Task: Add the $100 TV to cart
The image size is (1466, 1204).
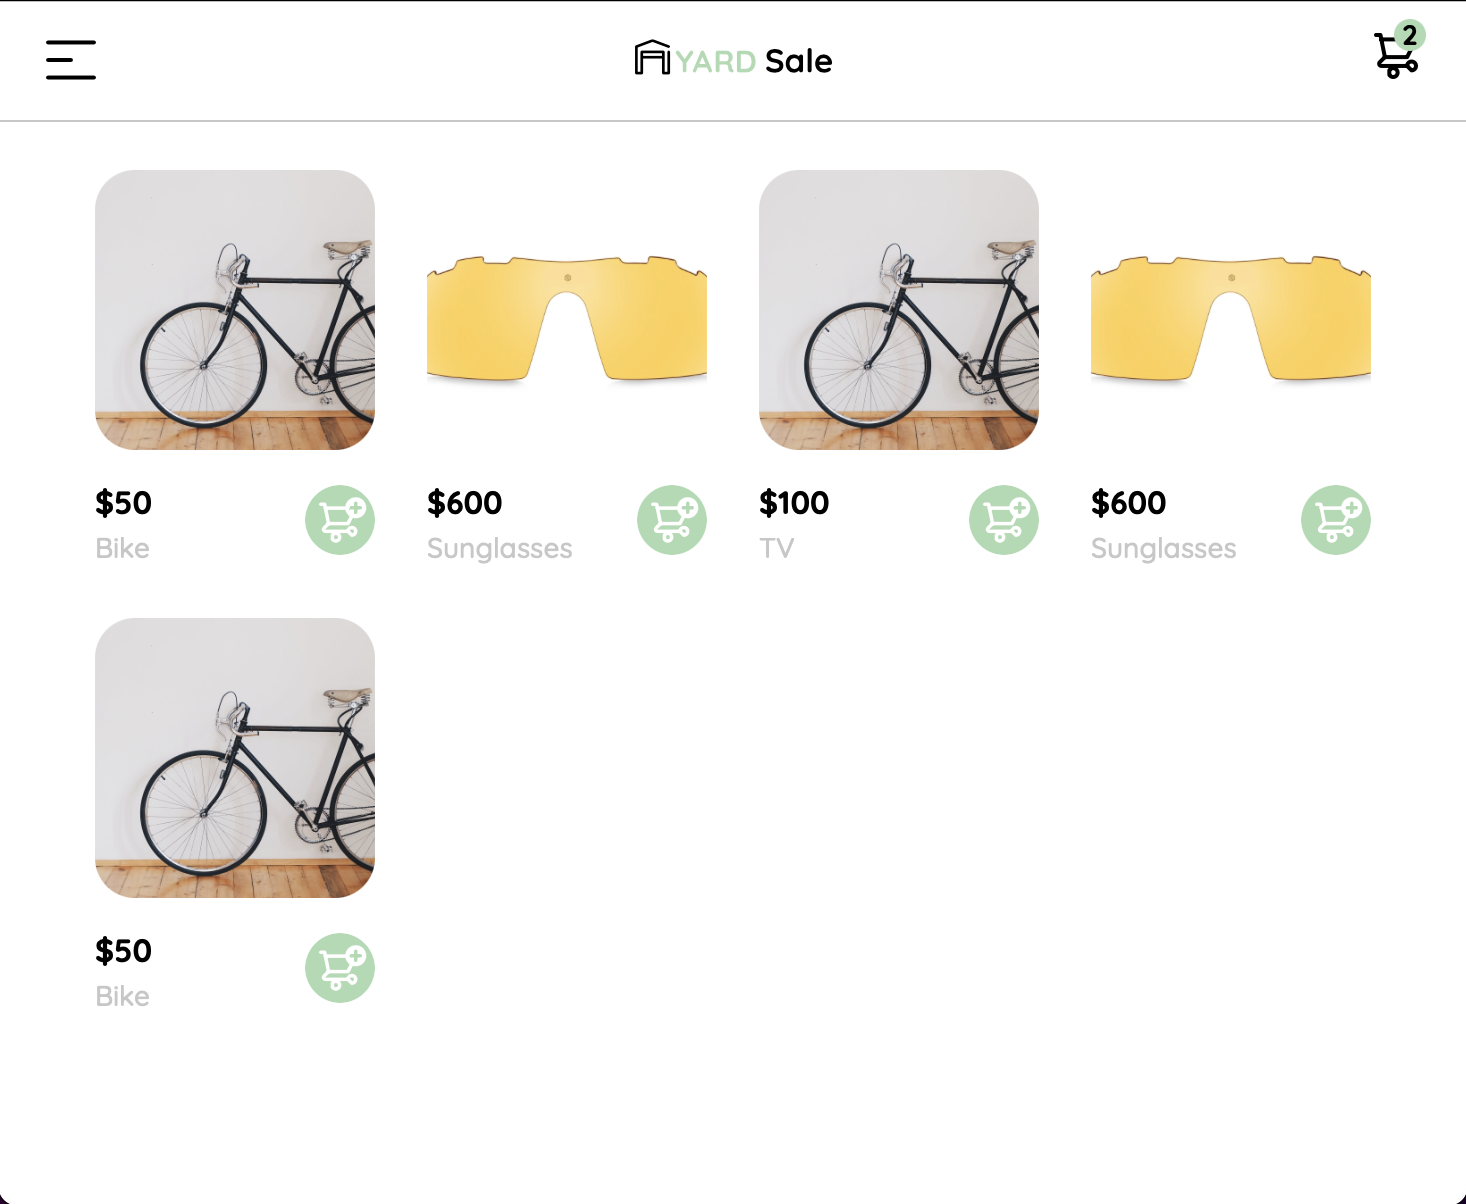Action: pos(1005,519)
